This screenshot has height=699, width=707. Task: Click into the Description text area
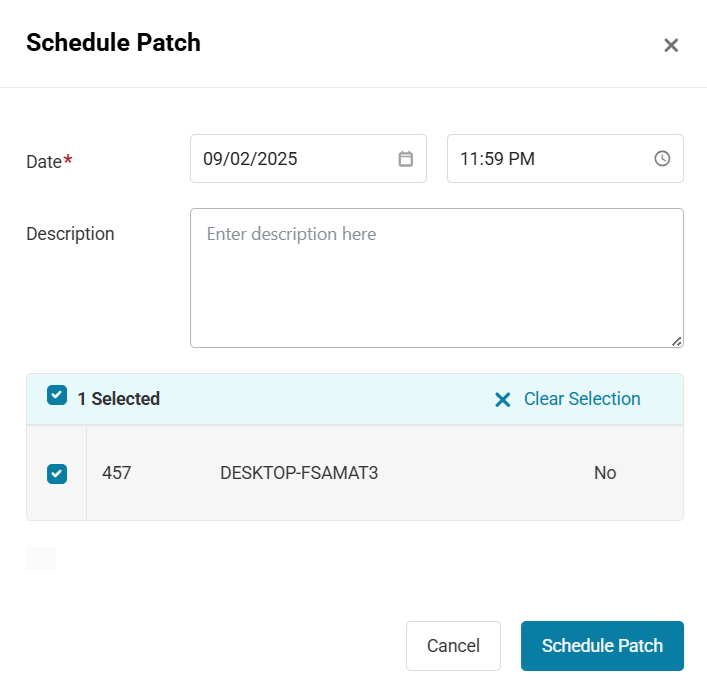click(x=436, y=278)
